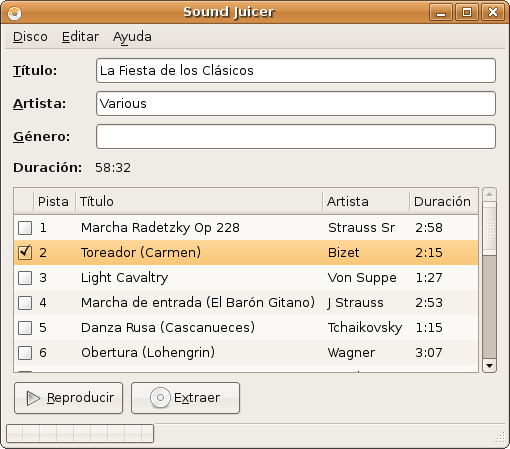Select the title Marcha Radetzky Op 228
Viewport: 510px width, 449px height.
[160, 228]
